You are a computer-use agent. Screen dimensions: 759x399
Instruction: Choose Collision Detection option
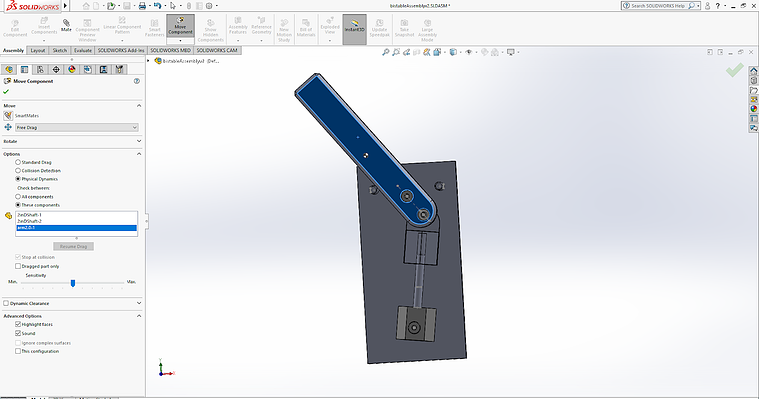click(x=18, y=170)
